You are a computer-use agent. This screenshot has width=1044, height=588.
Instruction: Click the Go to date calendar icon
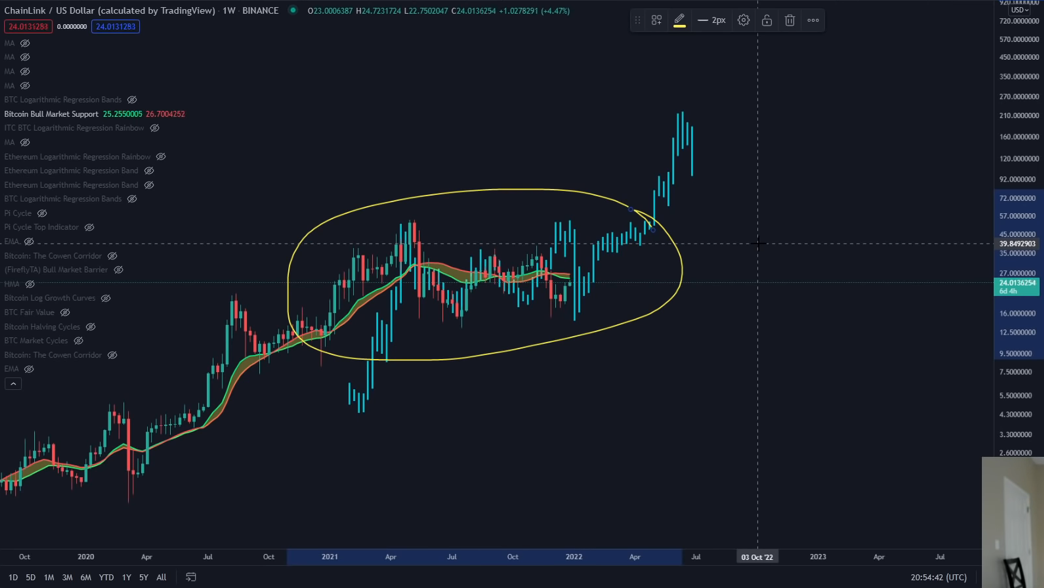pyautogui.click(x=191, y=577)
